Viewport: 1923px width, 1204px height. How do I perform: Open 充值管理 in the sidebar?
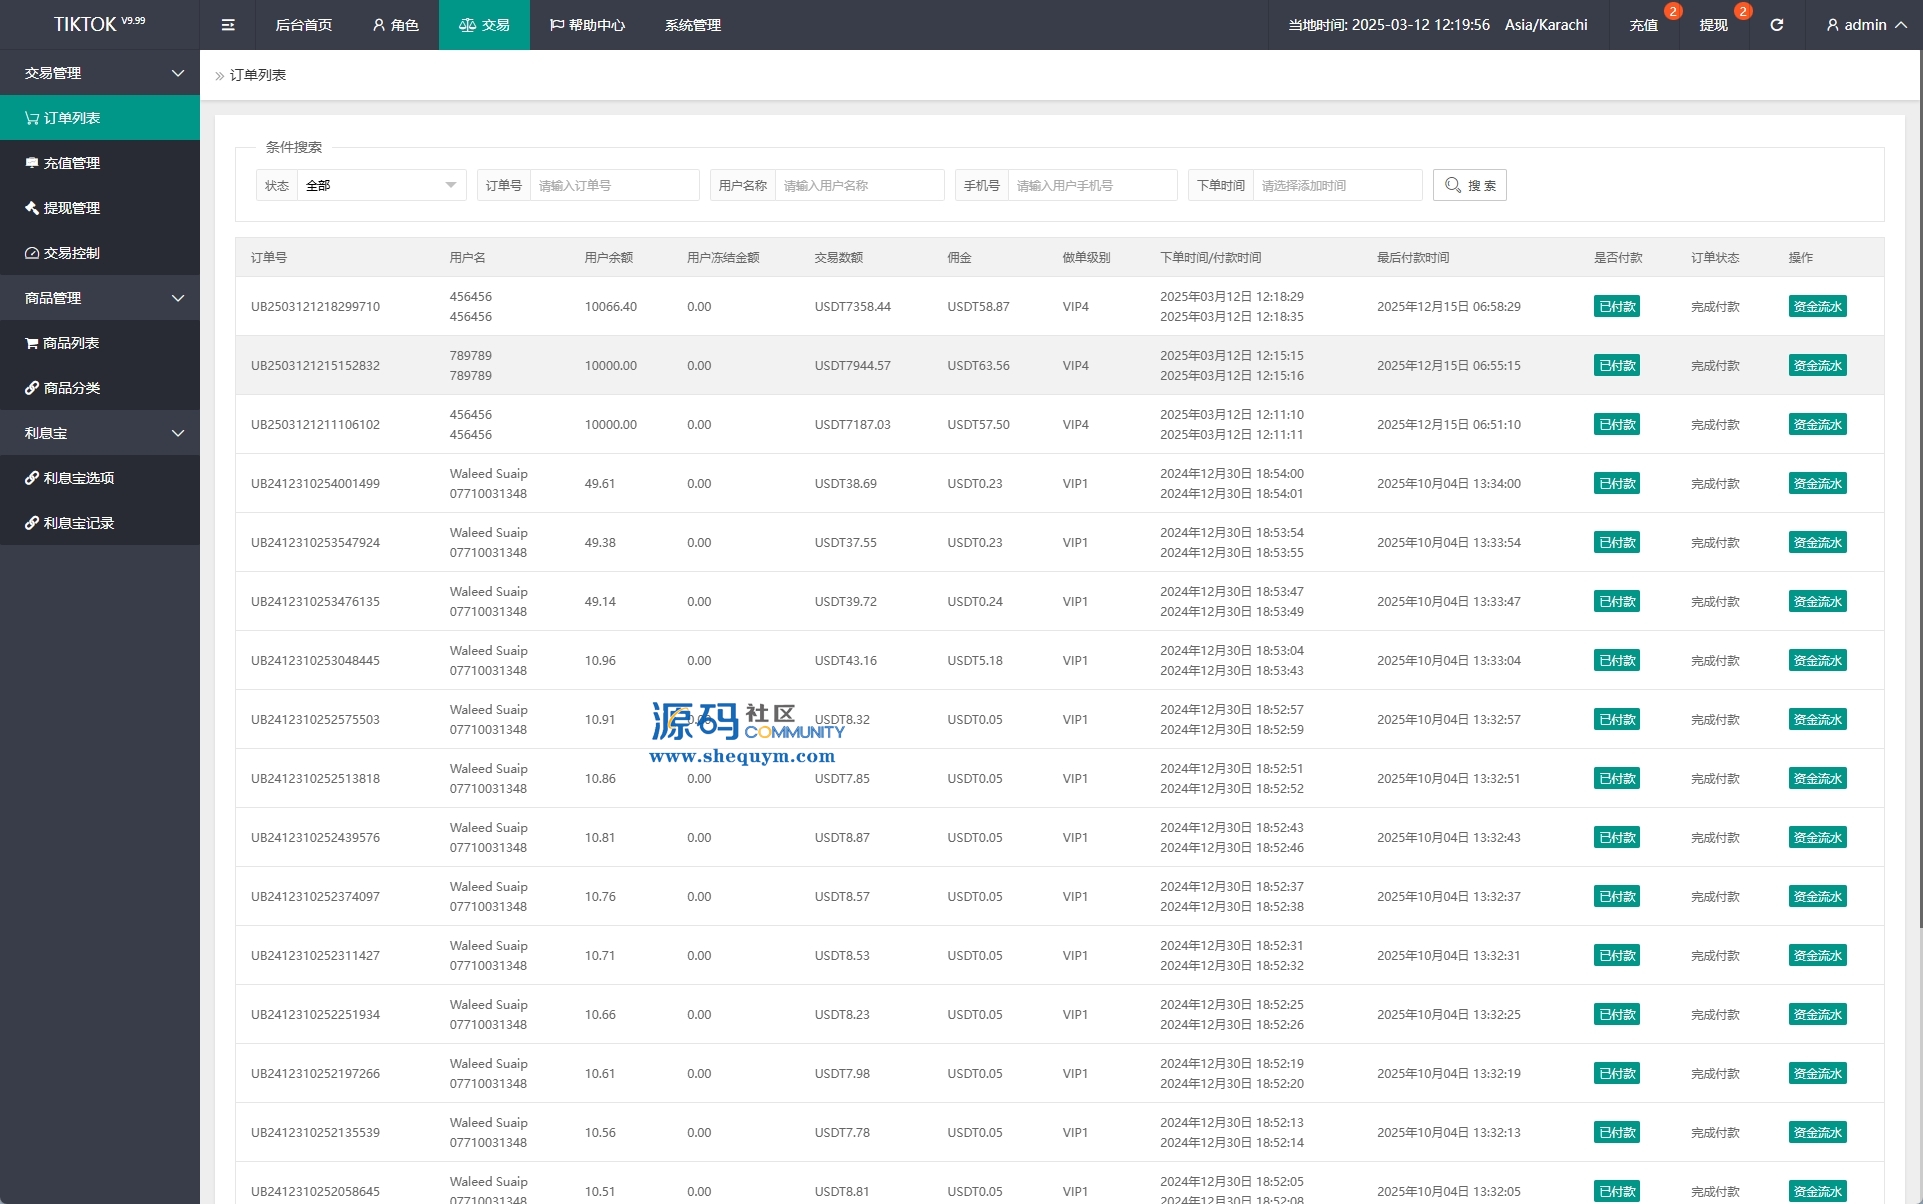click(x=100, y=163)
